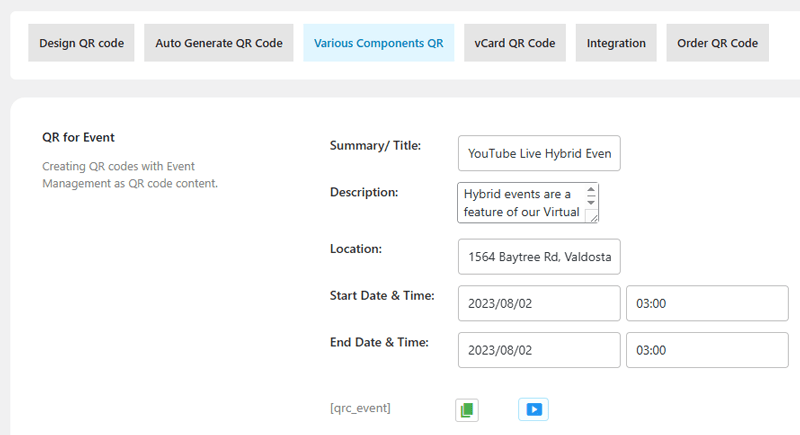Viewport: 800px width, 435px height.
Task: Switch to the Order QR Code tab
Action: click(717, 43)
